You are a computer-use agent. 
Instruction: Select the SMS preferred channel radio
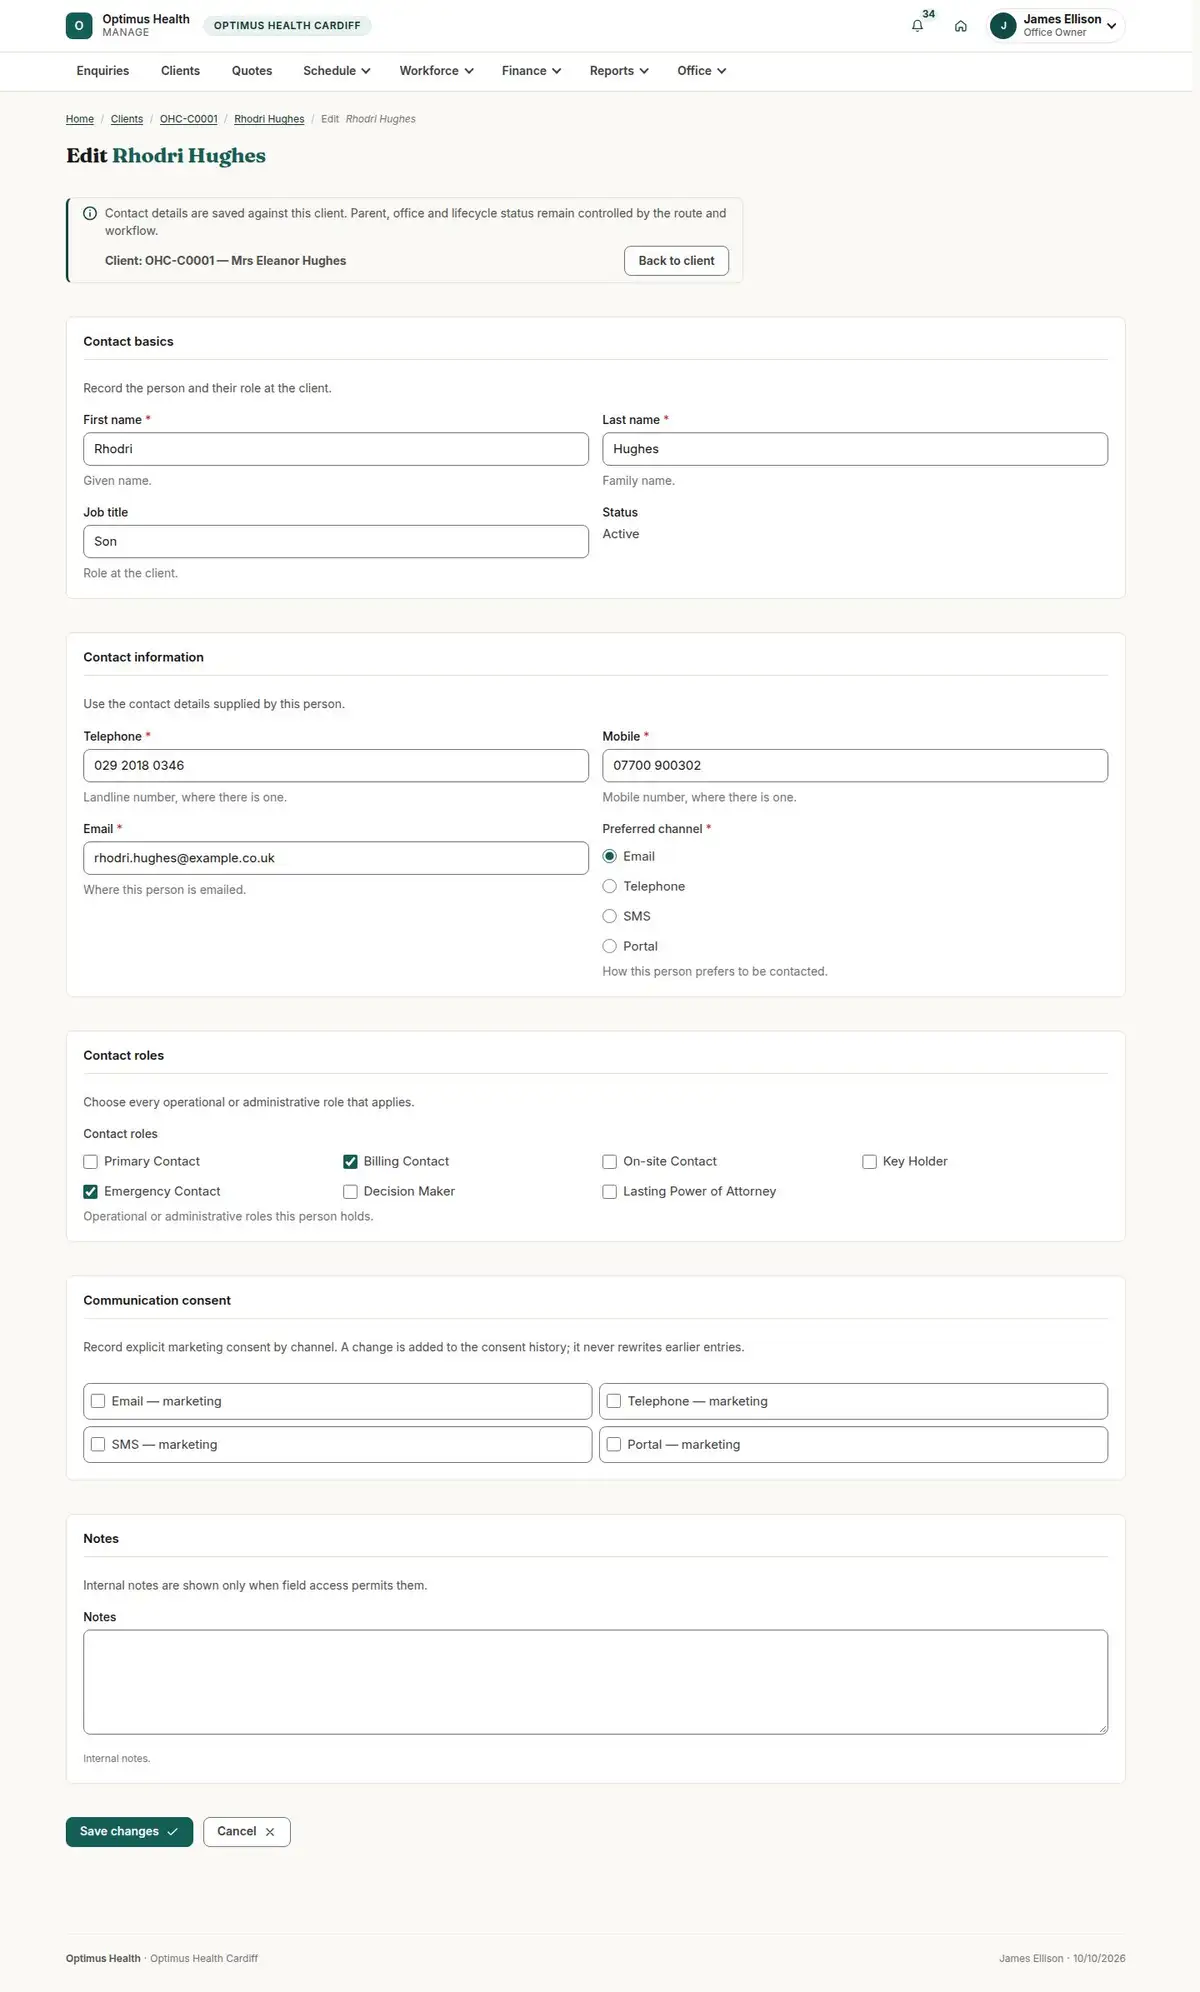609,917
